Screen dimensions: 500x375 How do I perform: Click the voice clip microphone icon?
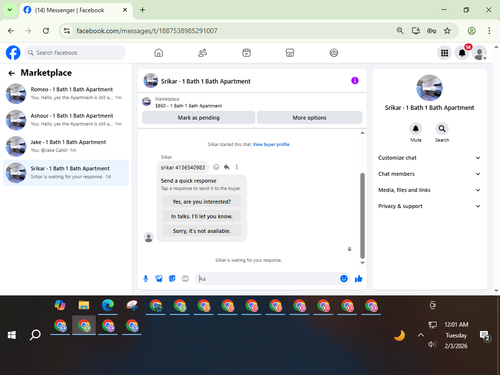[146, 279]
